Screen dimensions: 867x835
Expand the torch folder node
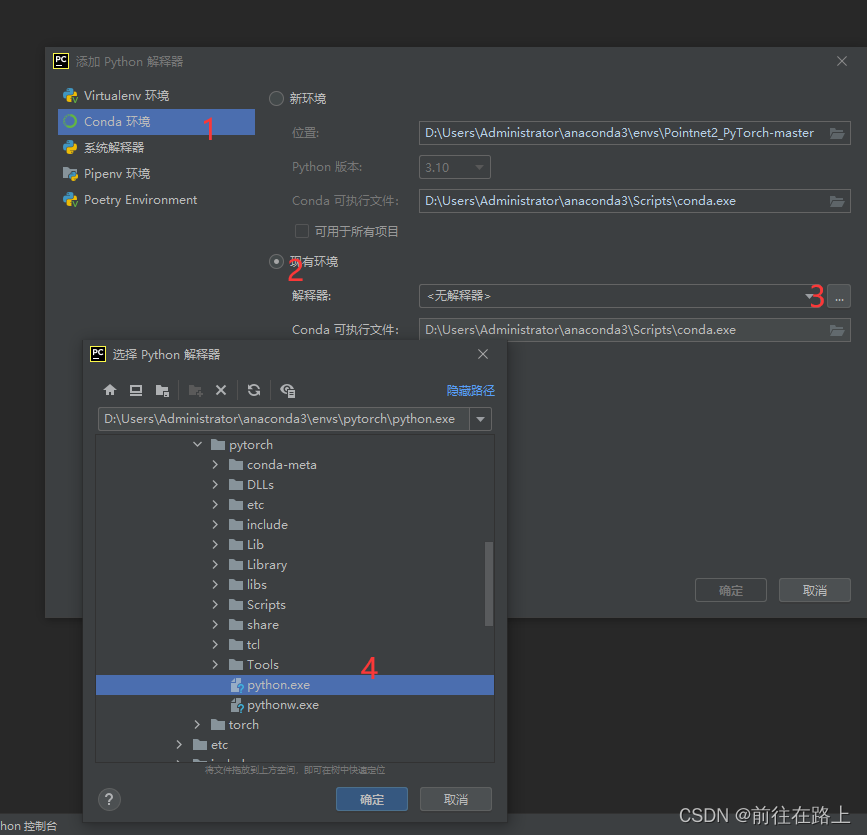click(197, 724)
